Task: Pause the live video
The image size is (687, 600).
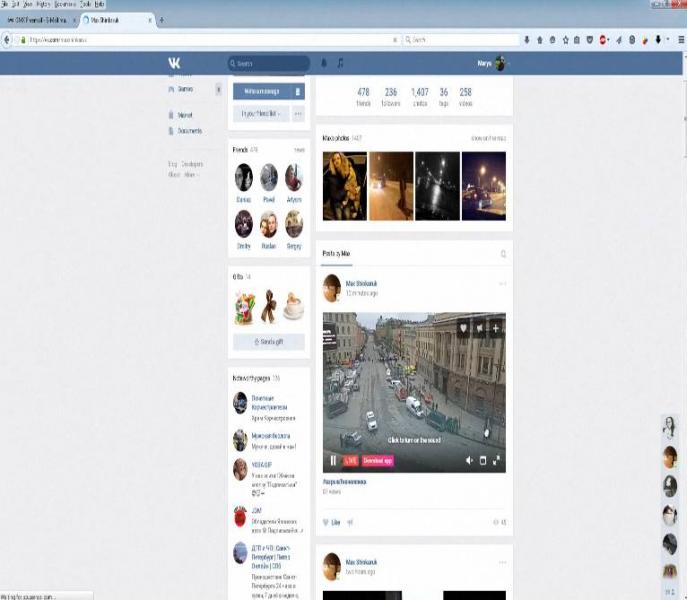Action: (334, 460)
